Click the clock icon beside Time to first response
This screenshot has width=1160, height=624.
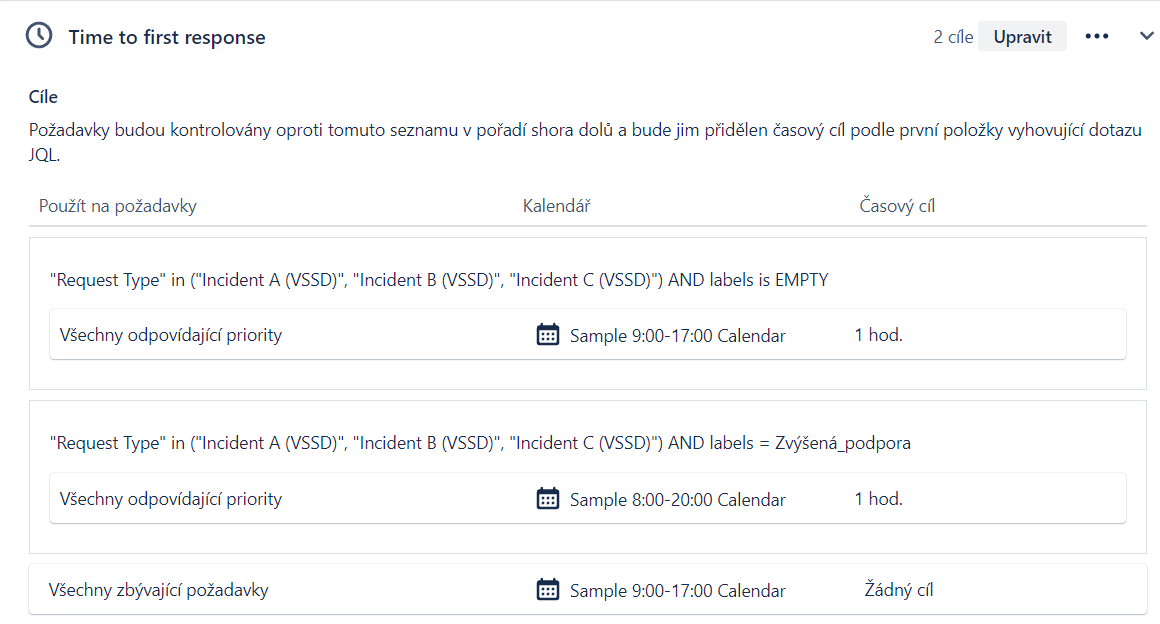pyautogui.click(x=39, y=36)
